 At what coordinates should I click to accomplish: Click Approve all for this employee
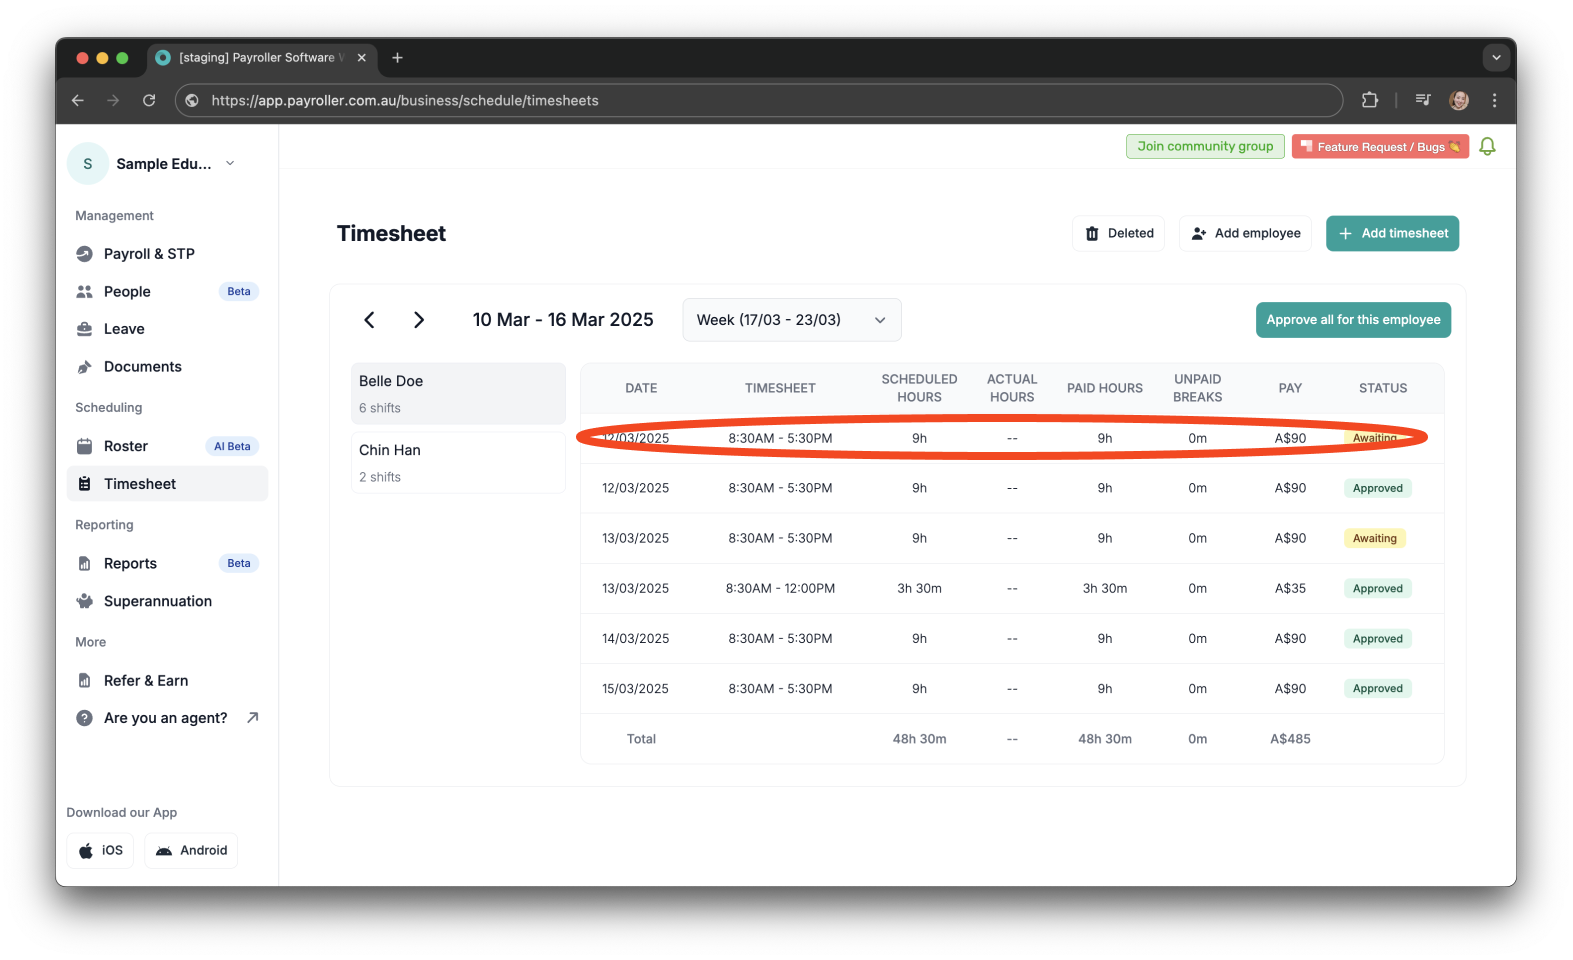(x=1353, y=320)
